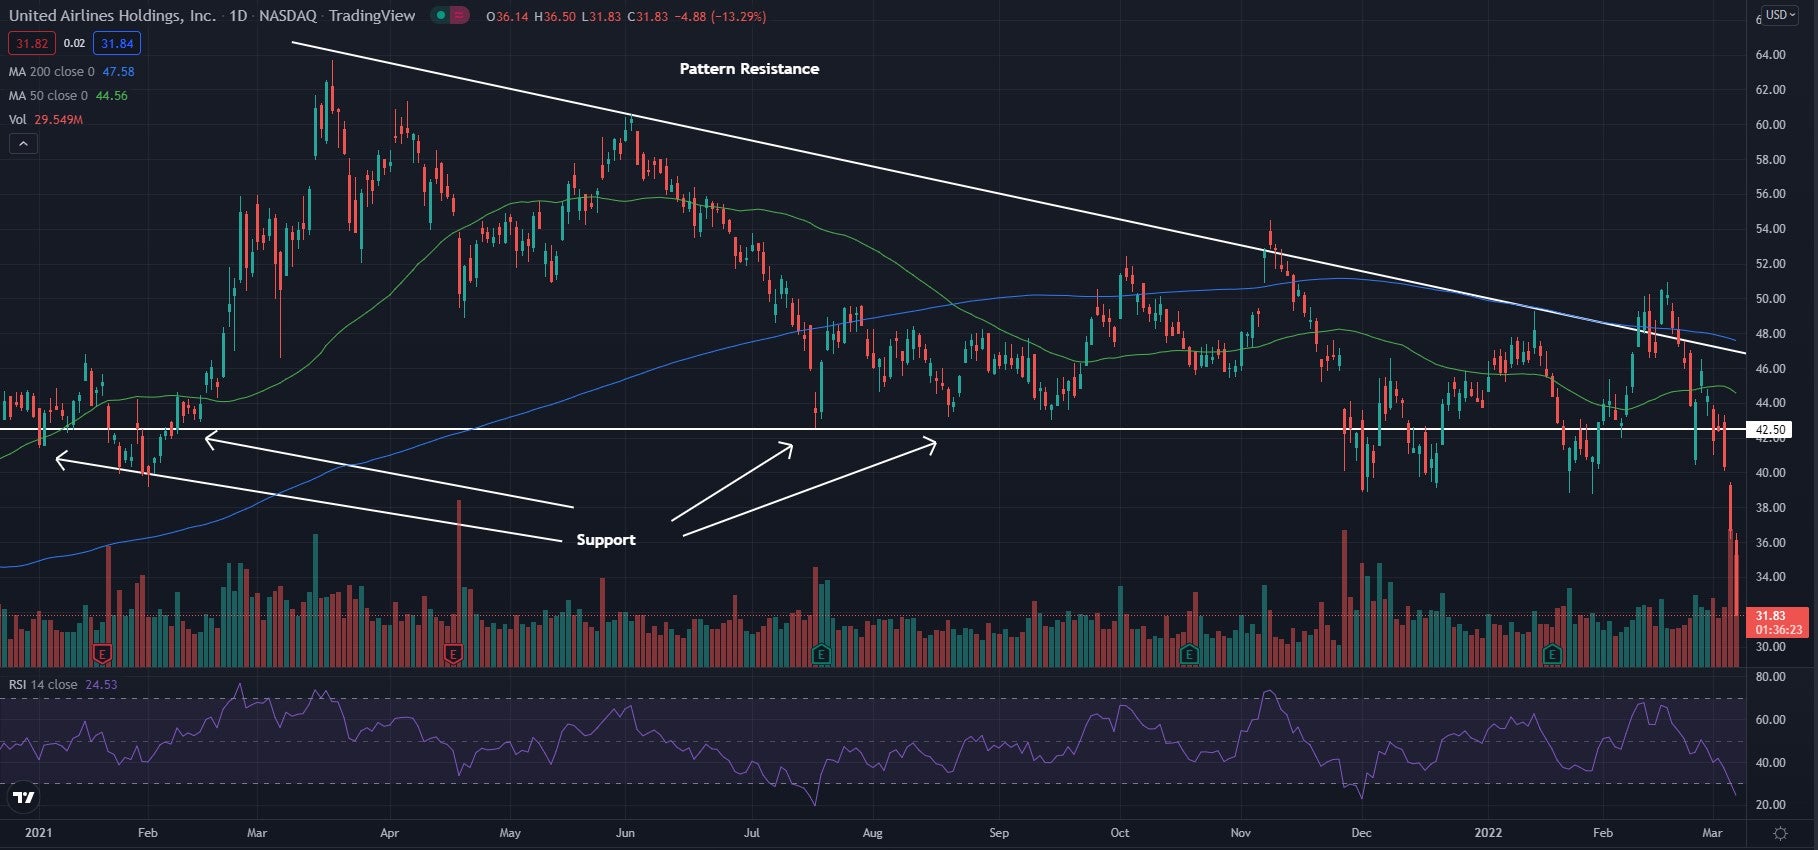The width and height of the screenshot is (1818, 850).
Task: Click the 36.00 price axis label
Action: [1770, 543]
